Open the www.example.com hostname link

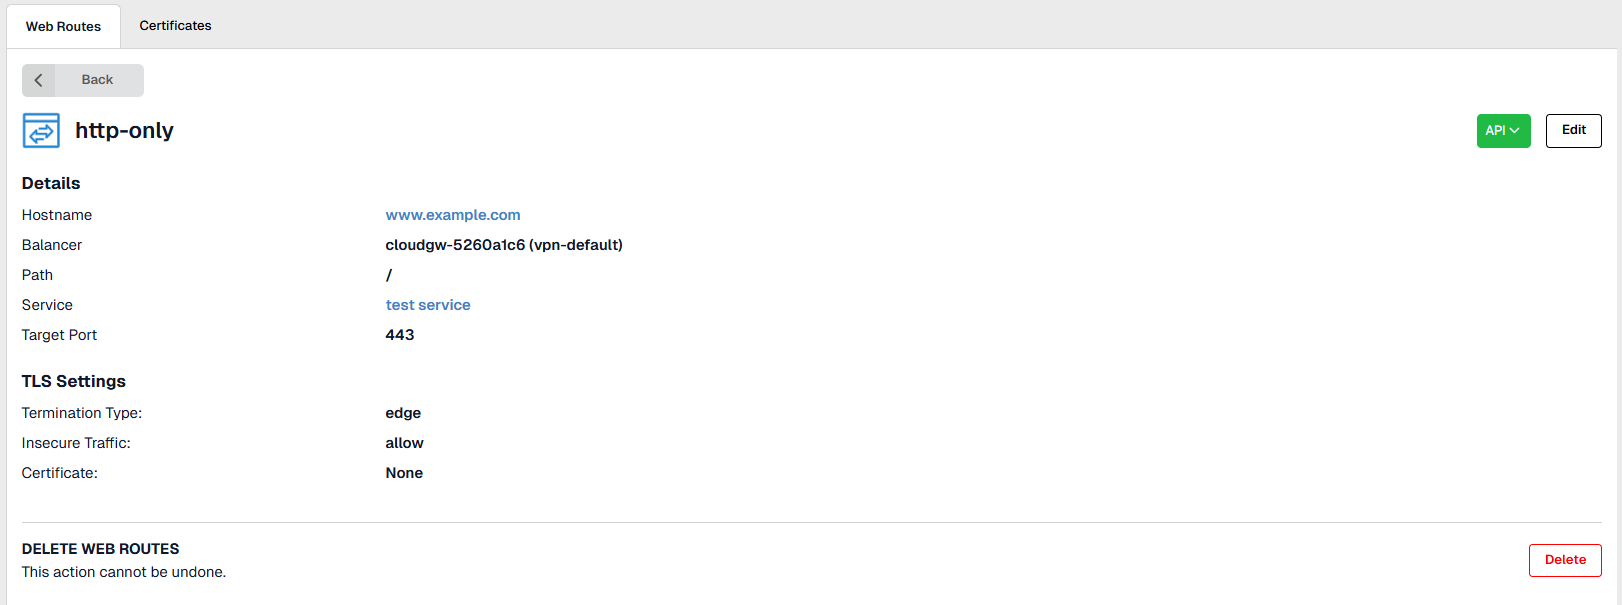point(453,215)
